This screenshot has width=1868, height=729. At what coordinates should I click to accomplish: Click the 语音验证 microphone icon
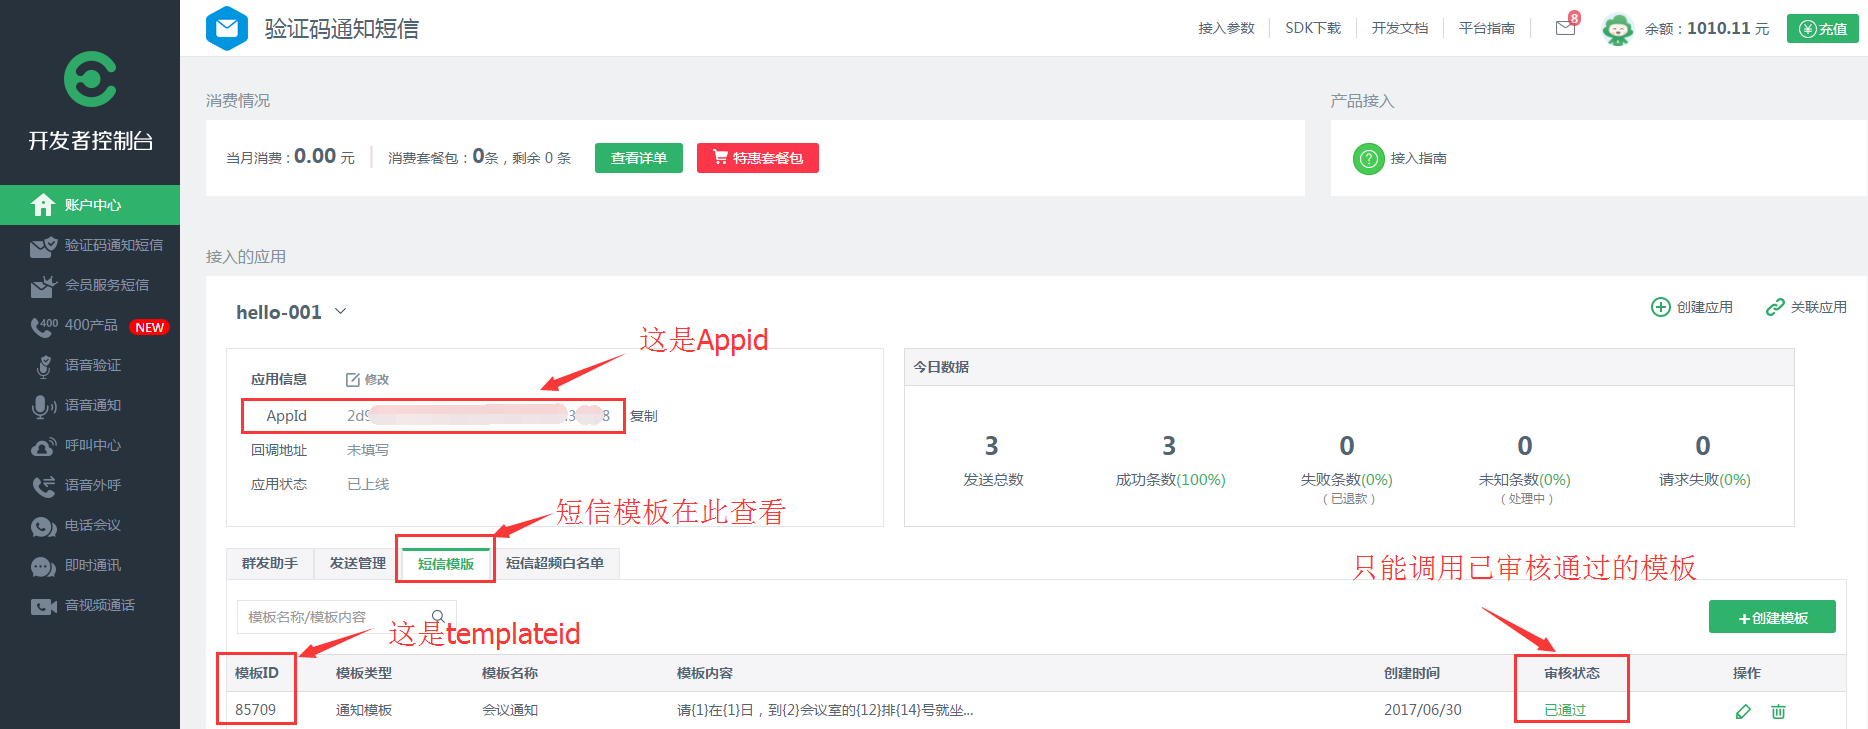pos(44,366)
